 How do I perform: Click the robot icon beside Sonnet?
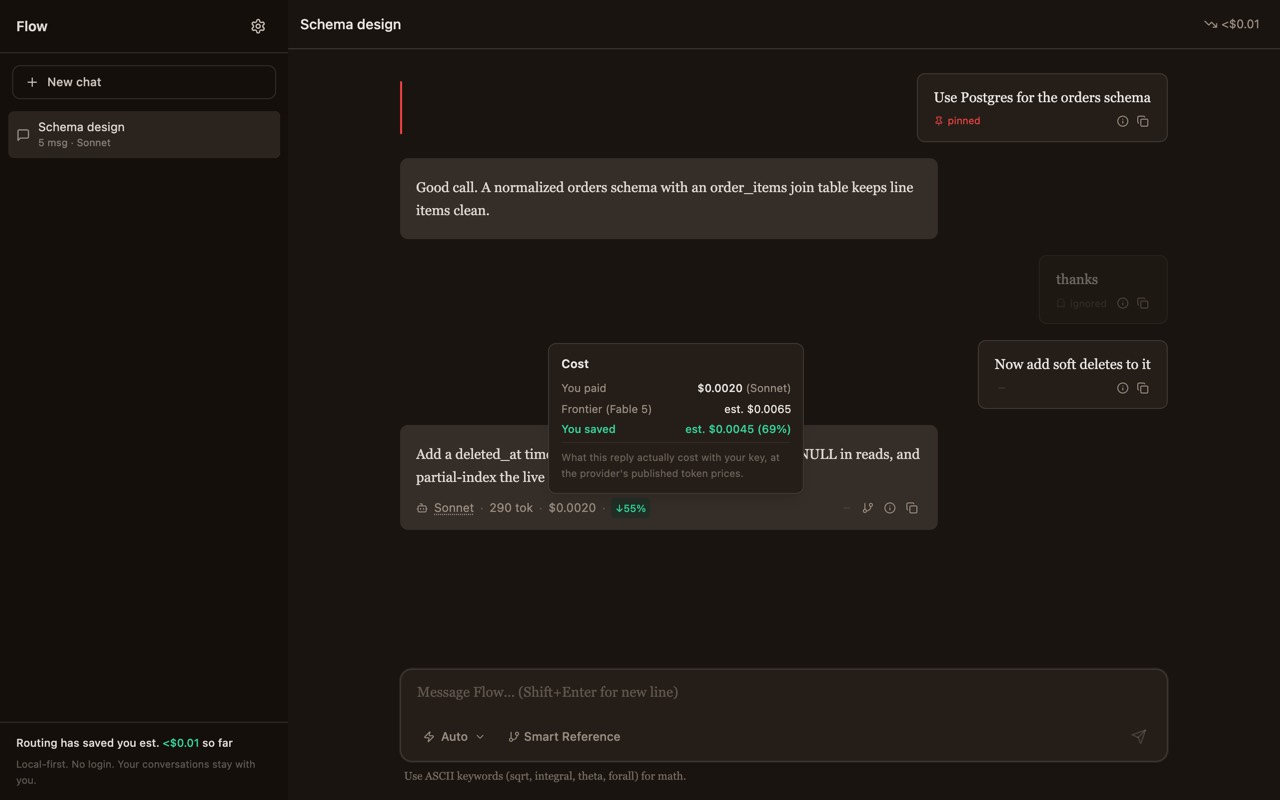coord(422,508)
